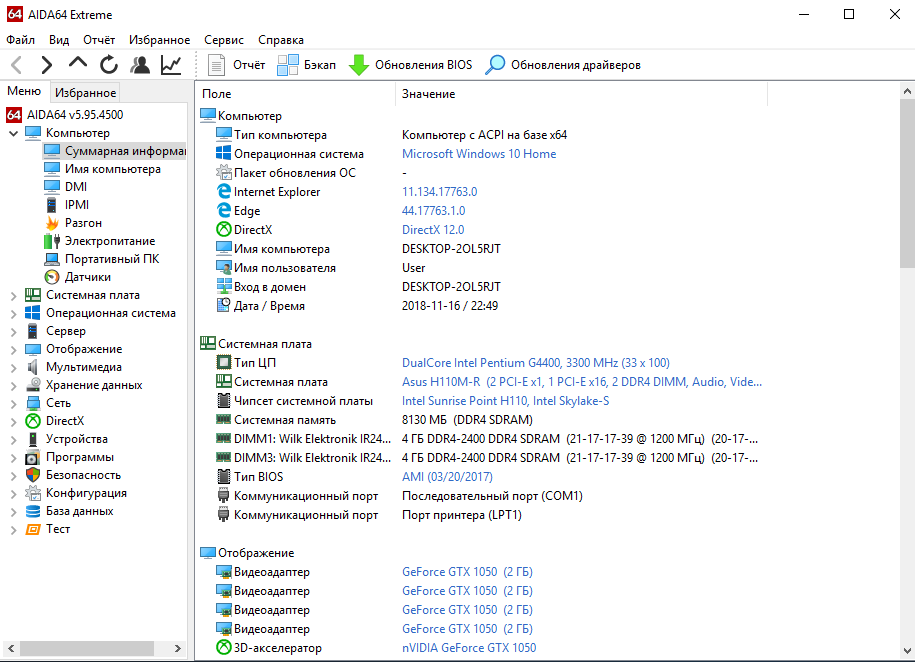Select the Электропитание tree item
Image resolution: width=915 pixels, height=662 pixels.
(x=100, y=241)
